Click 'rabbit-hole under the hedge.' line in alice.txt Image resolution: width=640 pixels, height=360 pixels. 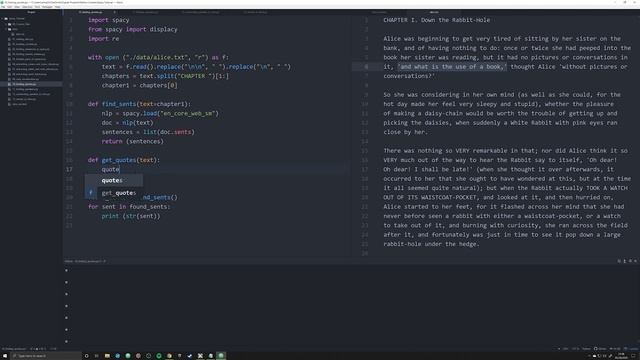[431, 244]
